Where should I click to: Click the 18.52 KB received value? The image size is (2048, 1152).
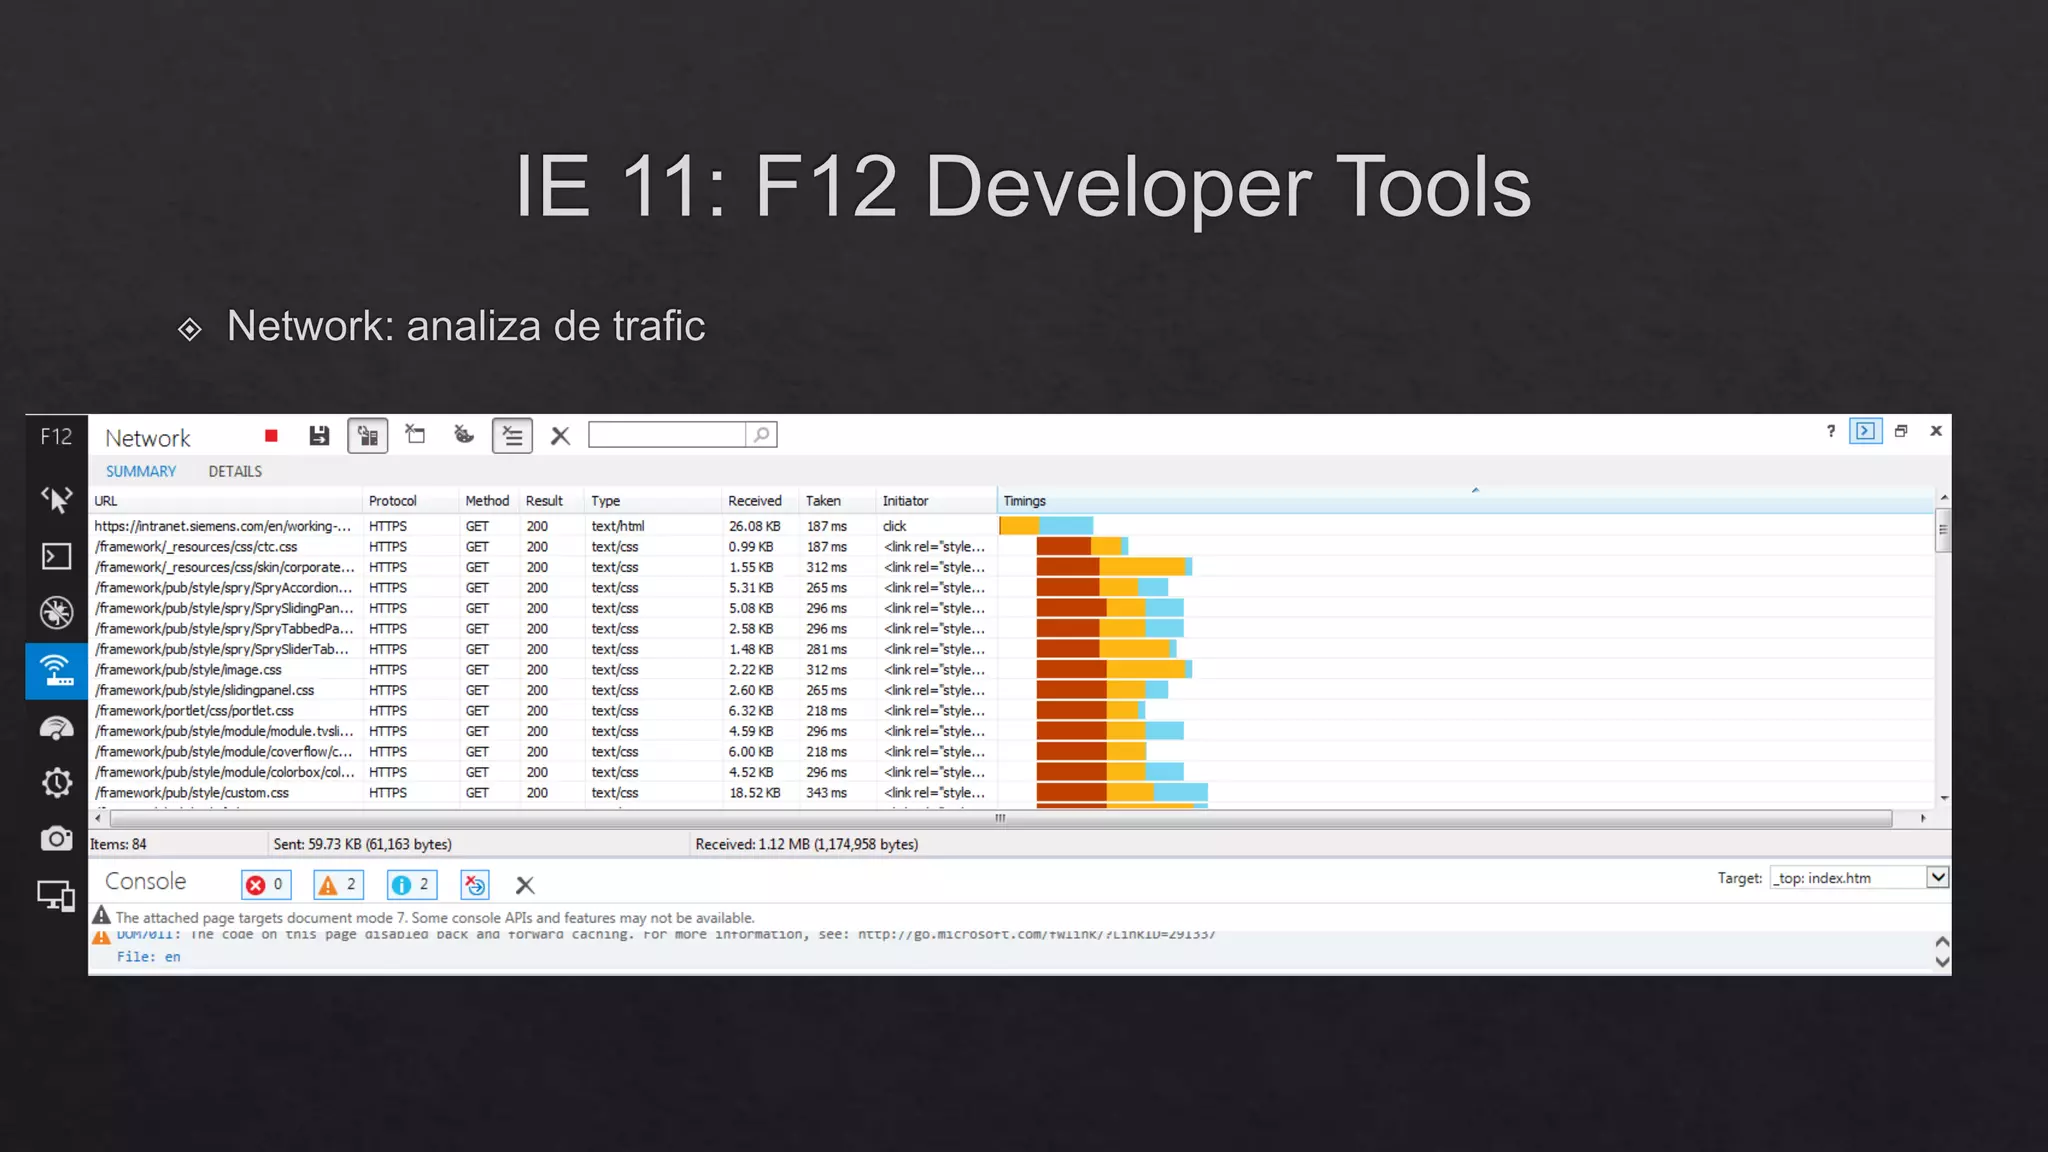point(755,793)
